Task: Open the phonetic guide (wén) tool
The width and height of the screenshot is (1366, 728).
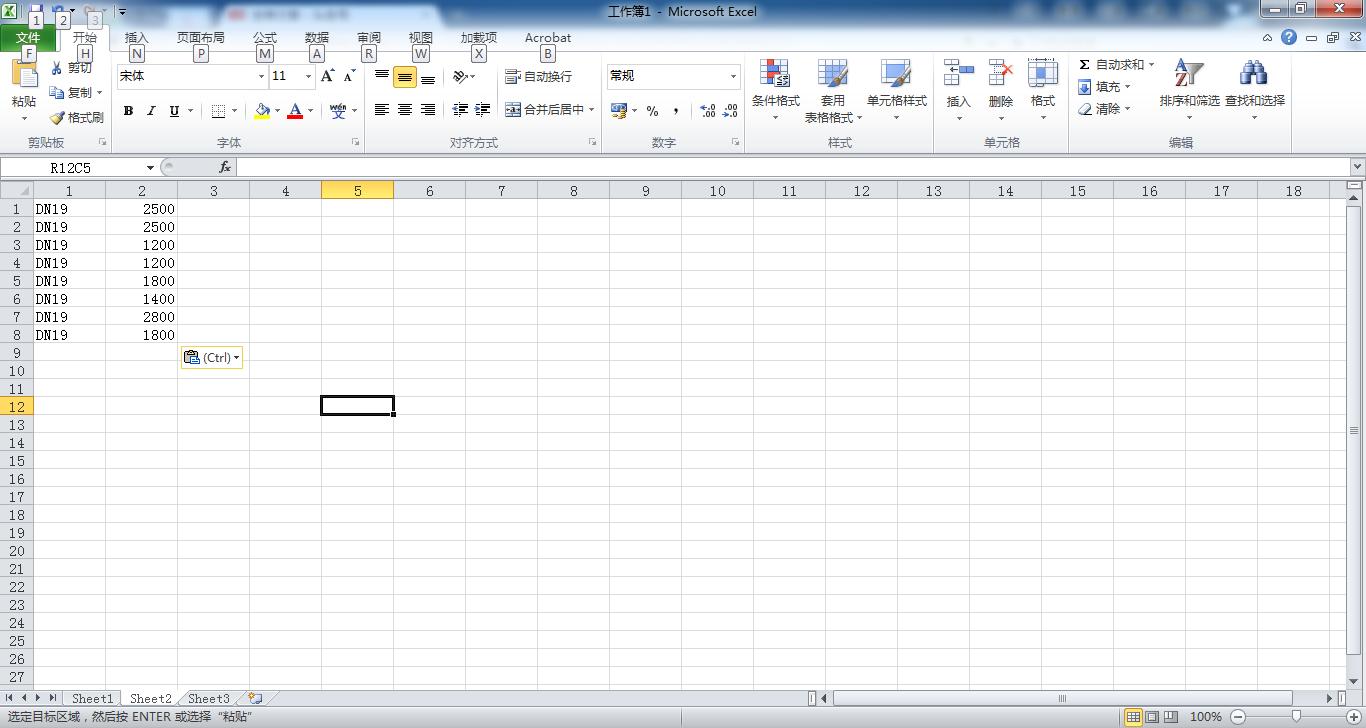Action: point(338,111)
